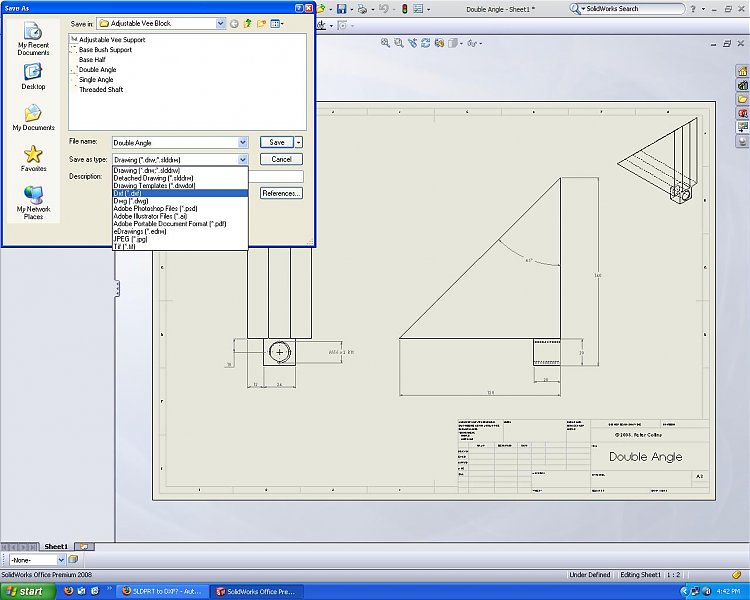The width and height of the screenshot is (750, 600).
Task: Open Design Library from the task pane
Action: click(x=742, y=85)
